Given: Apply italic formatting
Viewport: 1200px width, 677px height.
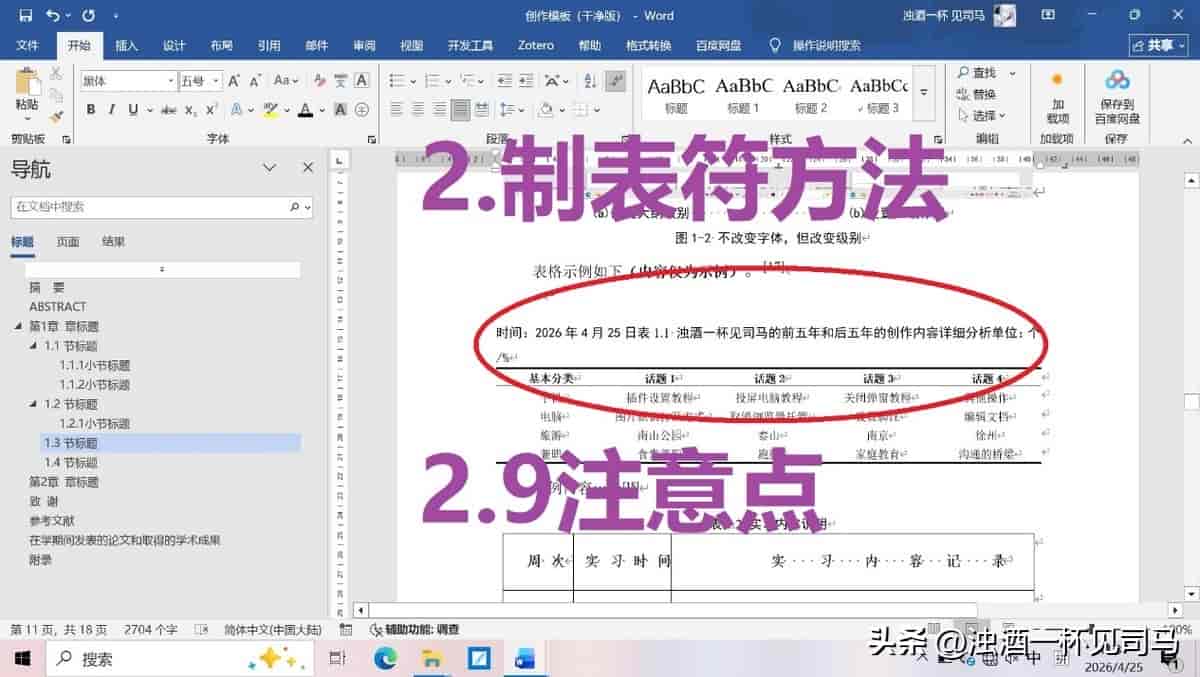Looking at the screenshot, I should [x=111, y=109].
